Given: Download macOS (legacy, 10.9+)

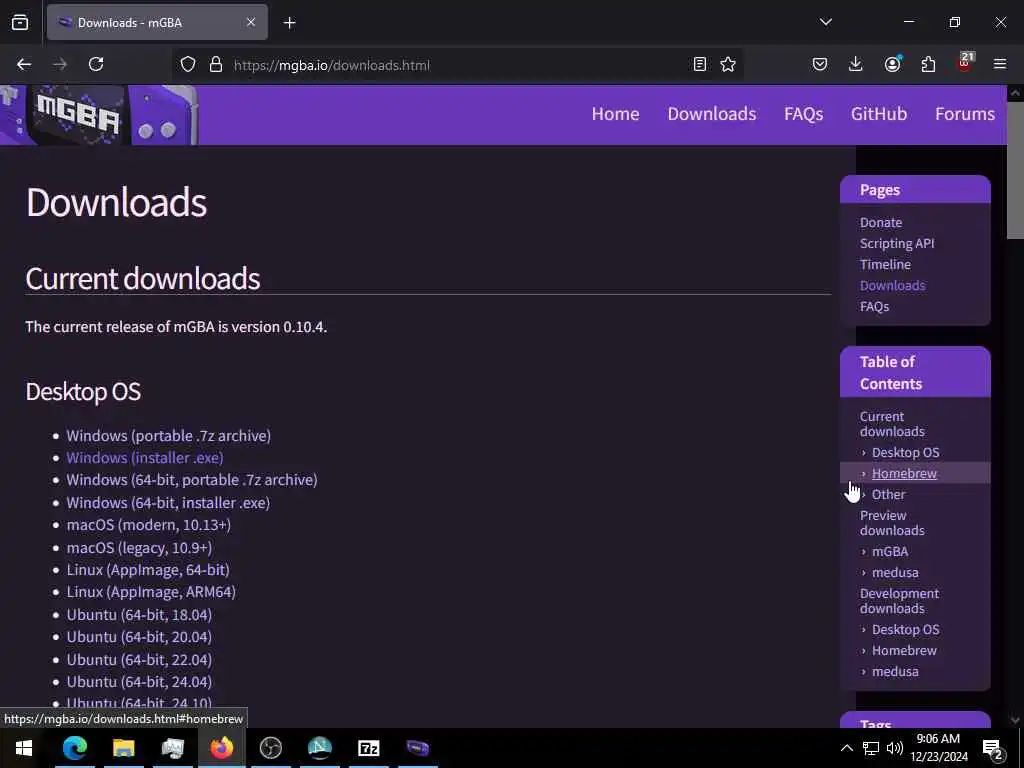Looking at the screenshot, I should tap(139, 548).
